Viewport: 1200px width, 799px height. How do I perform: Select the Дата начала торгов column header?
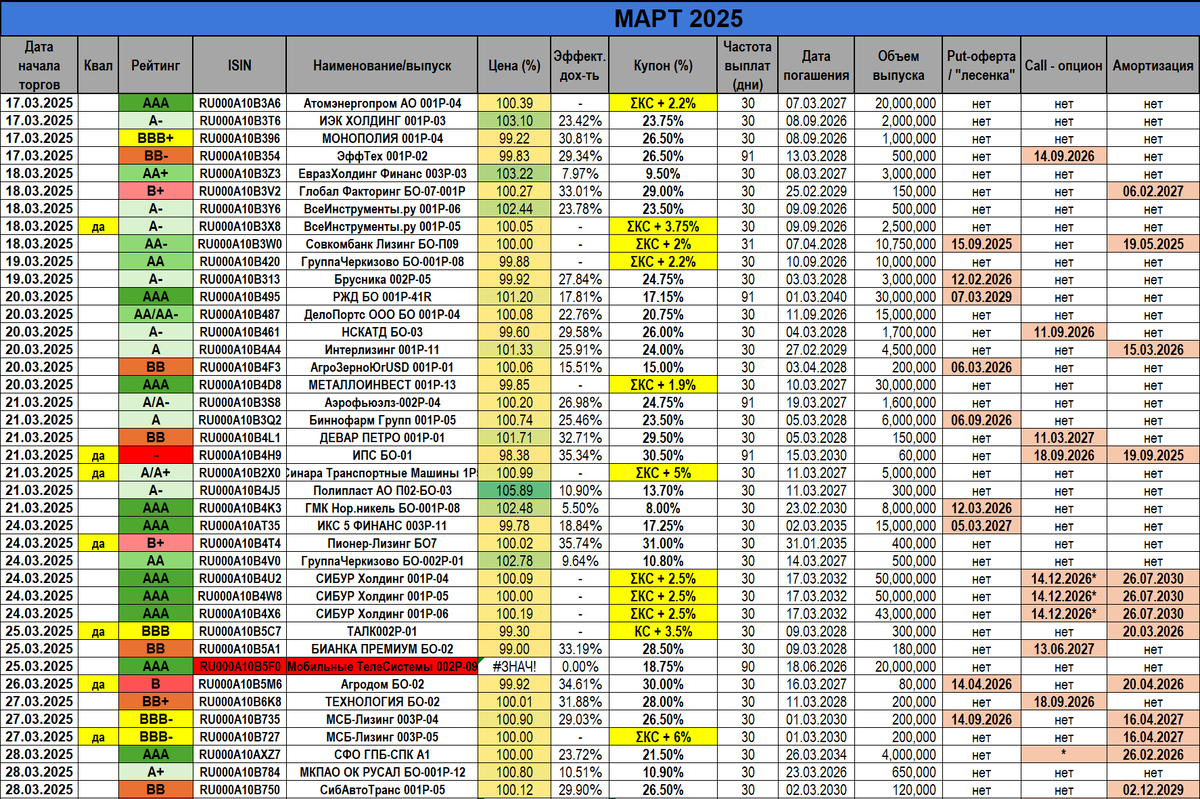click(x=38, y=65)
